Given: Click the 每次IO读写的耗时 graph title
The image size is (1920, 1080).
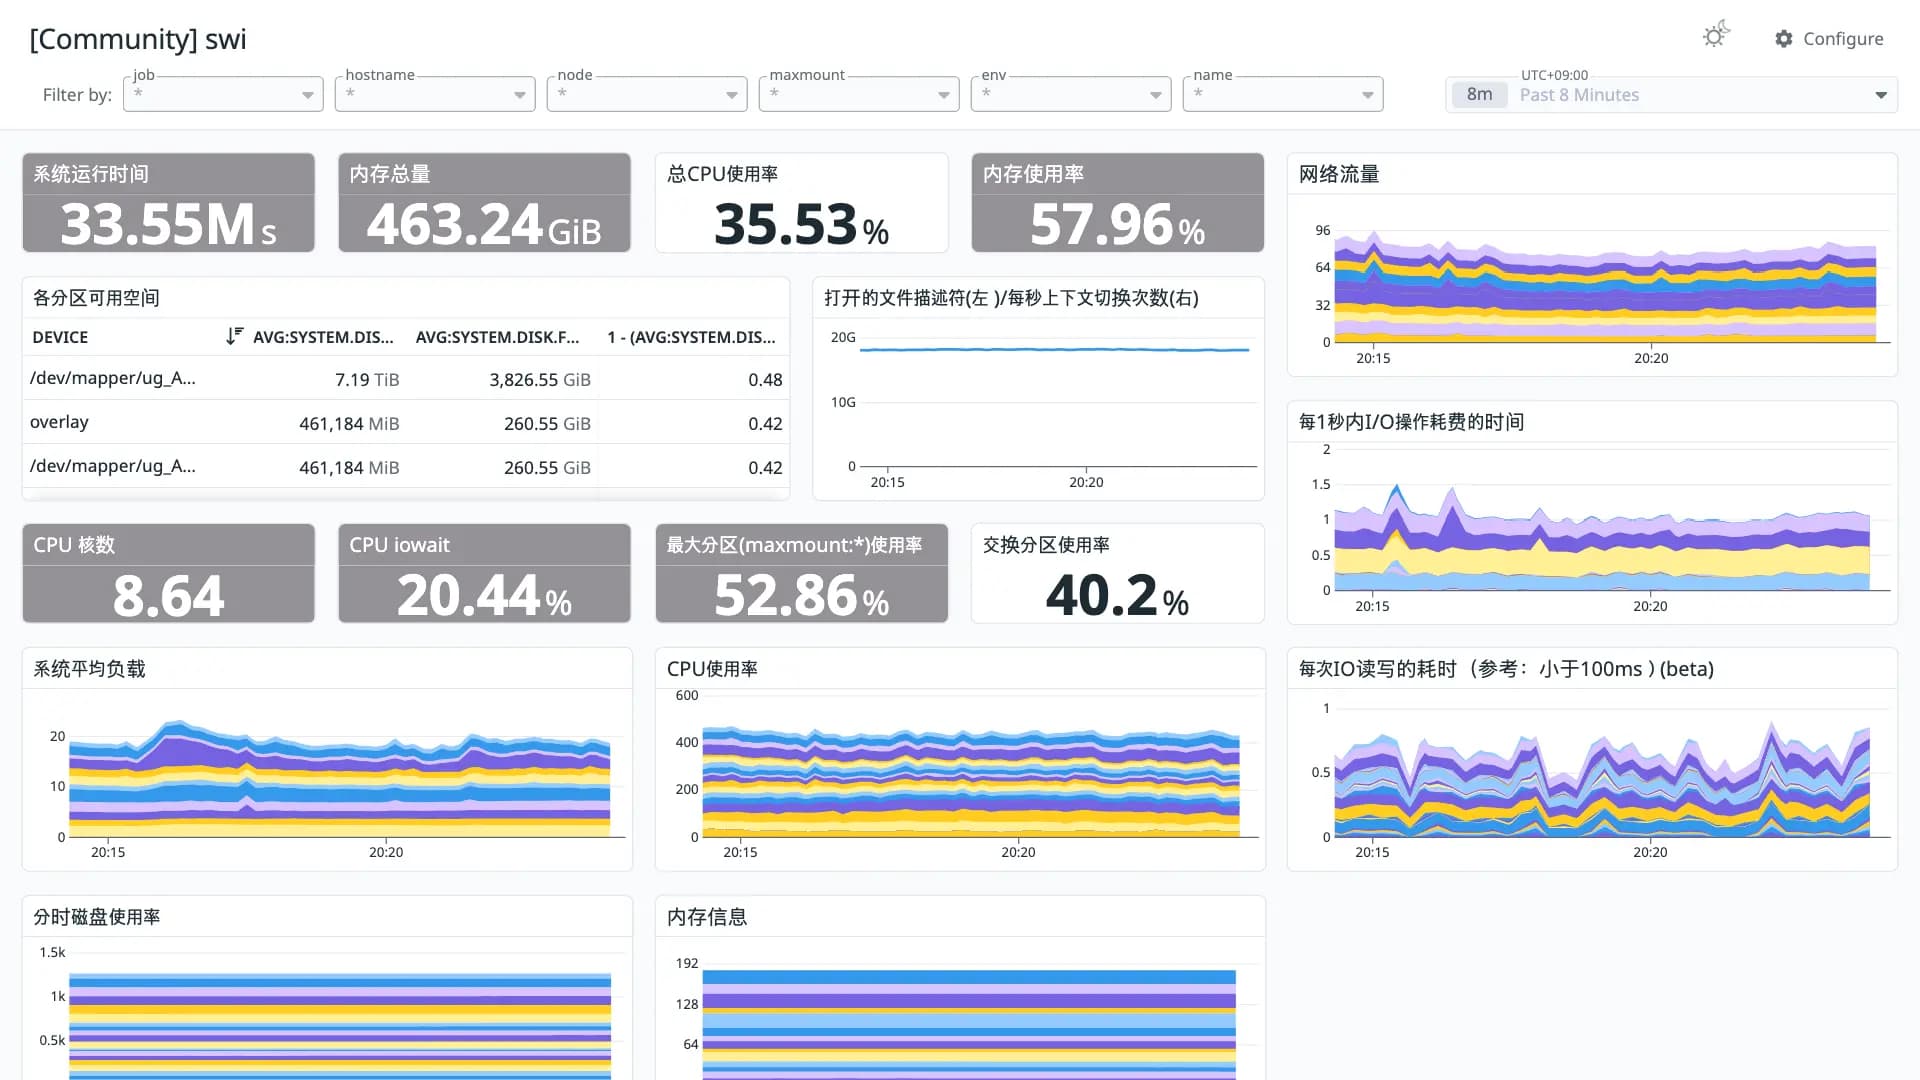Looking at the screenshot, I should pyautogui.click(x=1506, y=669).
